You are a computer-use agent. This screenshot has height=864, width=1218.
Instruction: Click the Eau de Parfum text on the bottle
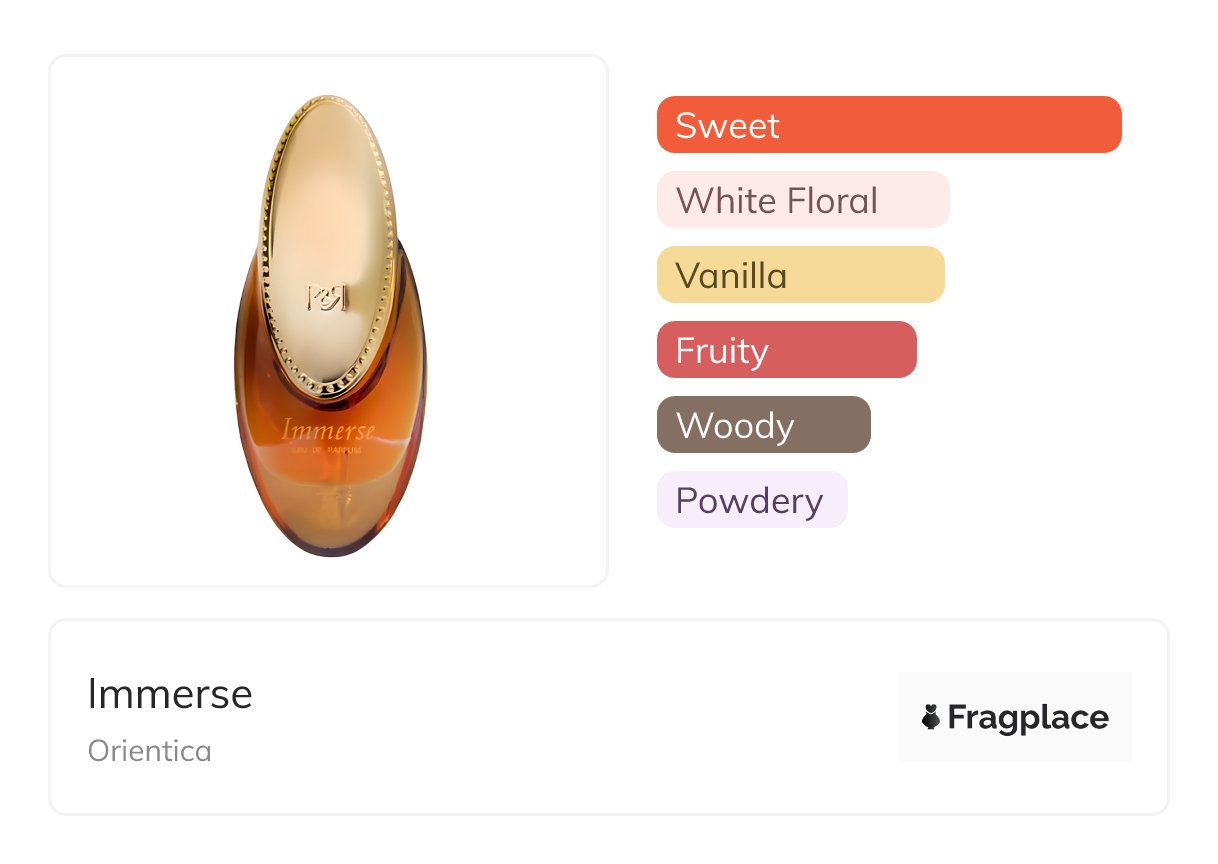point(329,451)
